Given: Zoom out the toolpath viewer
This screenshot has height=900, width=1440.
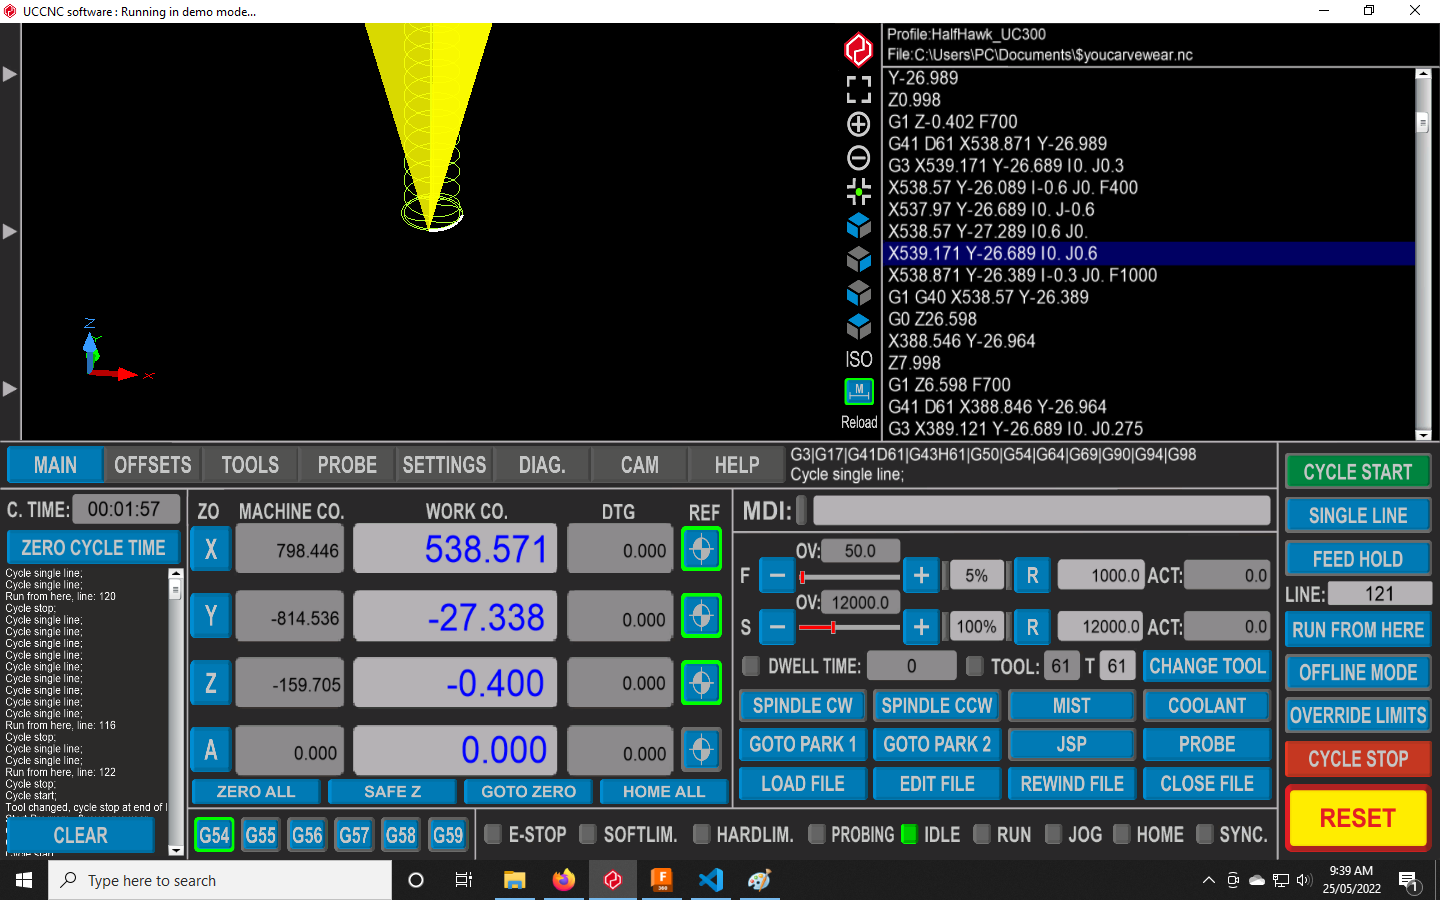Looking at the screenshot, I should coord(858,158).
